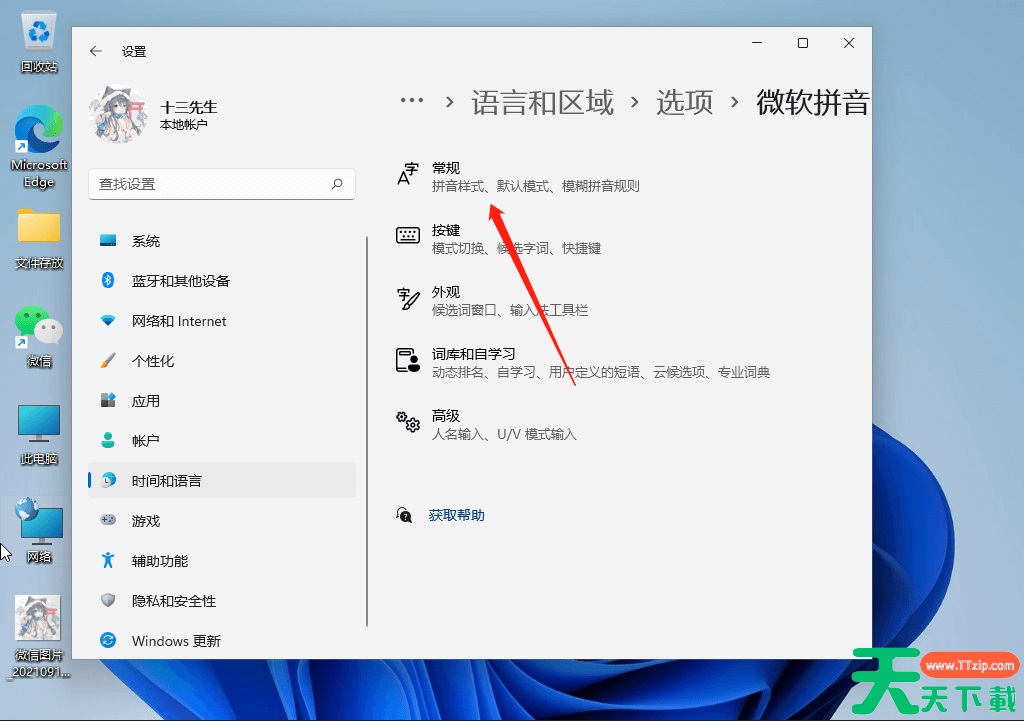Image resolution: width=1024 pixels, height=721 pixels.
Task: Maximize the 设置 window
Action: 803,42
